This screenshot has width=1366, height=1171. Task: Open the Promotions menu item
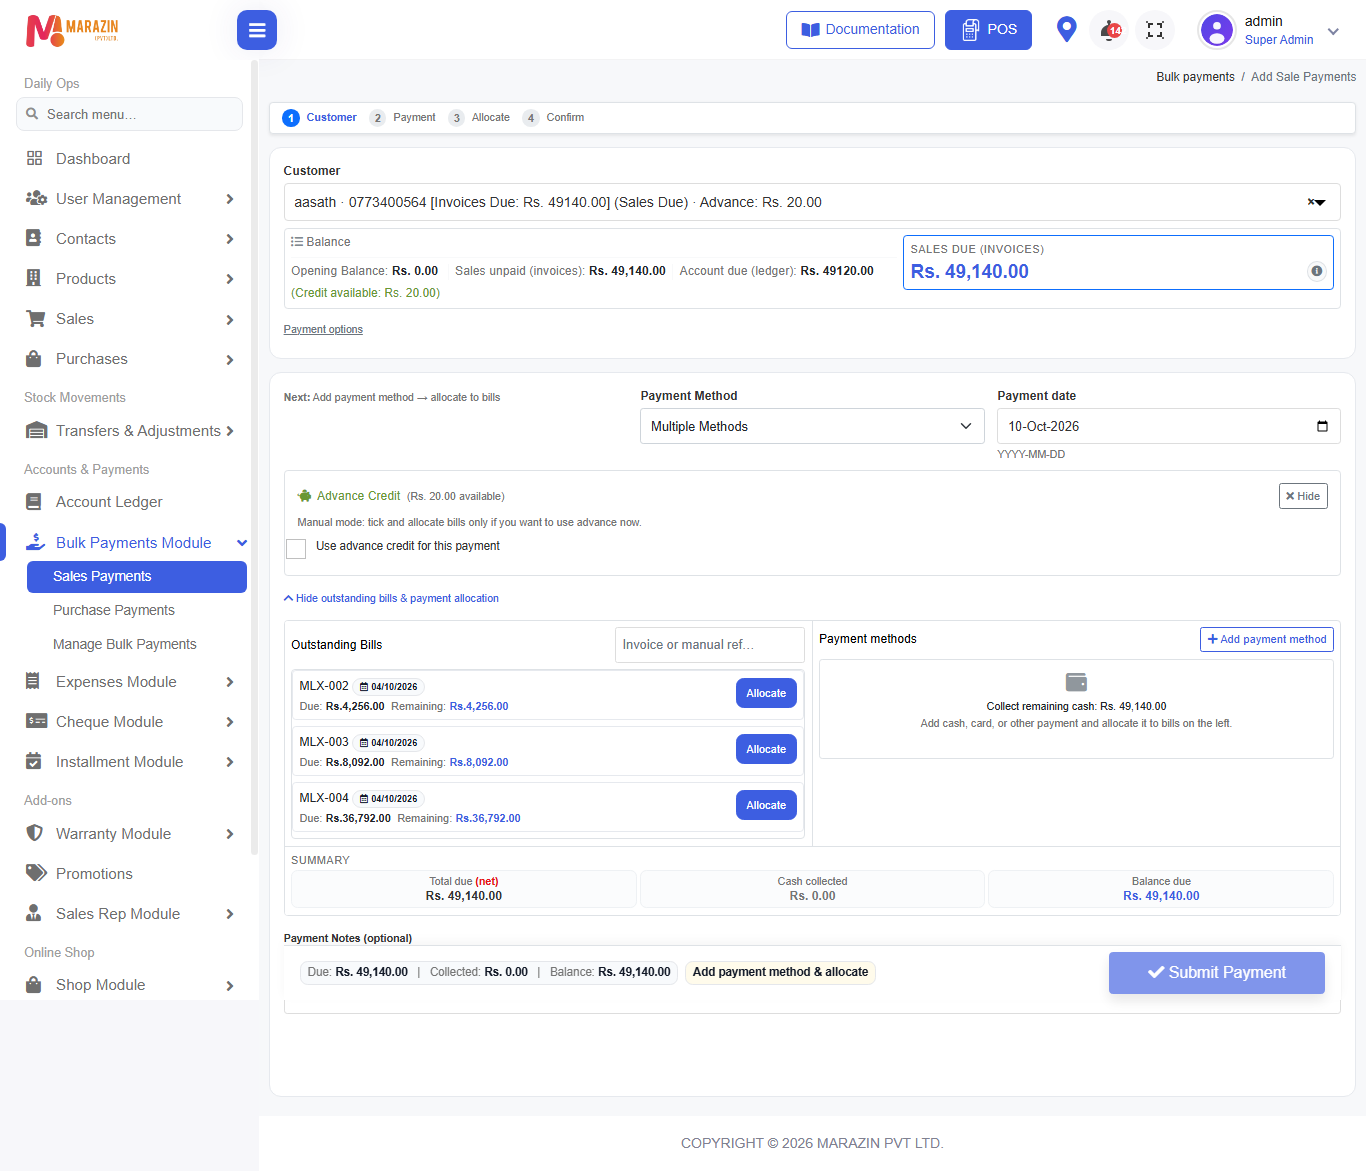[94, 874]
